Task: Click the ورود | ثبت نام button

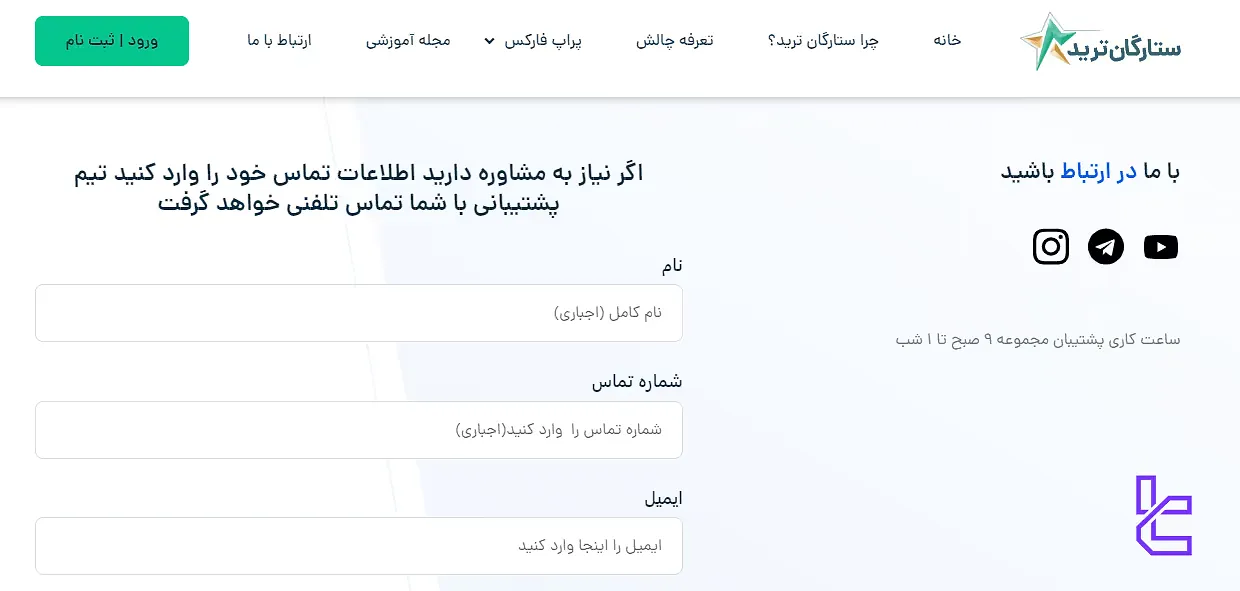Action: pyautogui.click(x=111, y=41)
